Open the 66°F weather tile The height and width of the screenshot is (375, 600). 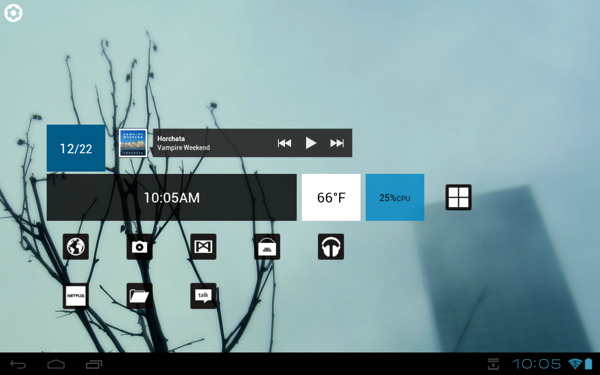331,197
